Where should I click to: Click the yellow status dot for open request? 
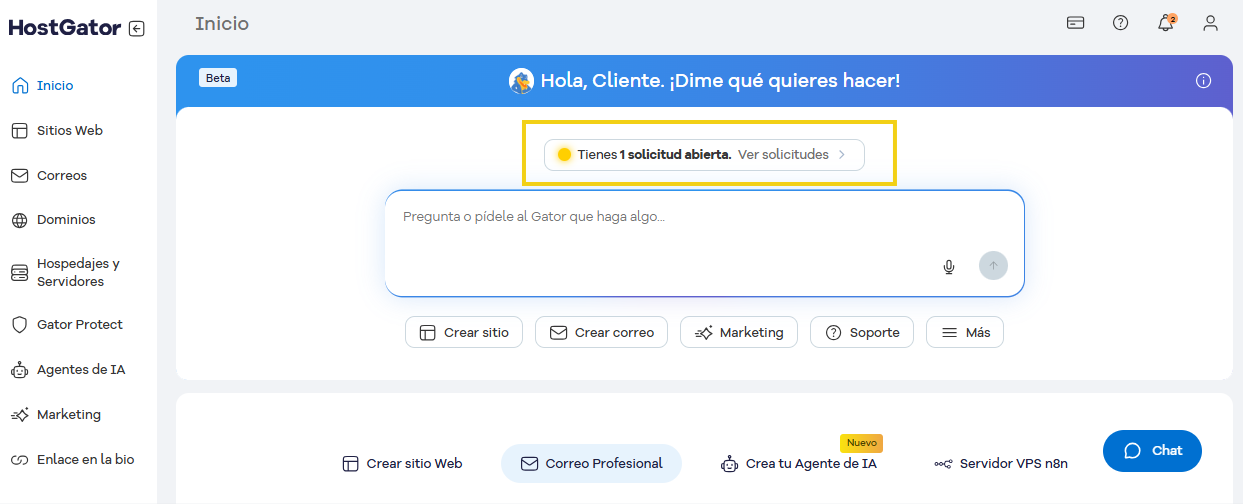click(x=564, y=155)
